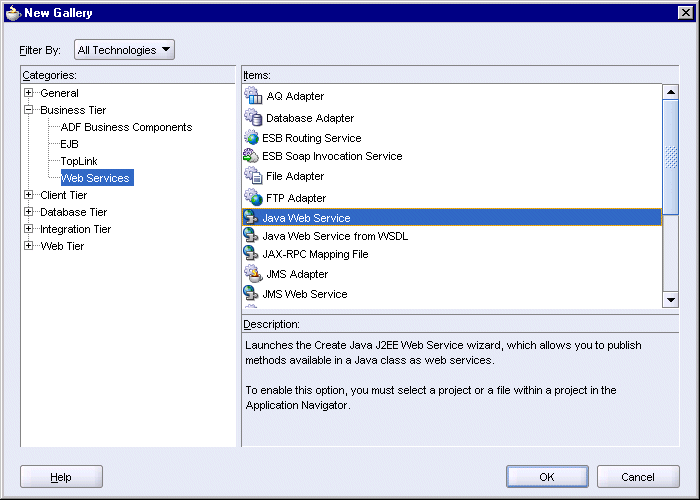Viewport: 700px width, 500px height.
Task: Expand the Database Tier category
Action: 29,212
